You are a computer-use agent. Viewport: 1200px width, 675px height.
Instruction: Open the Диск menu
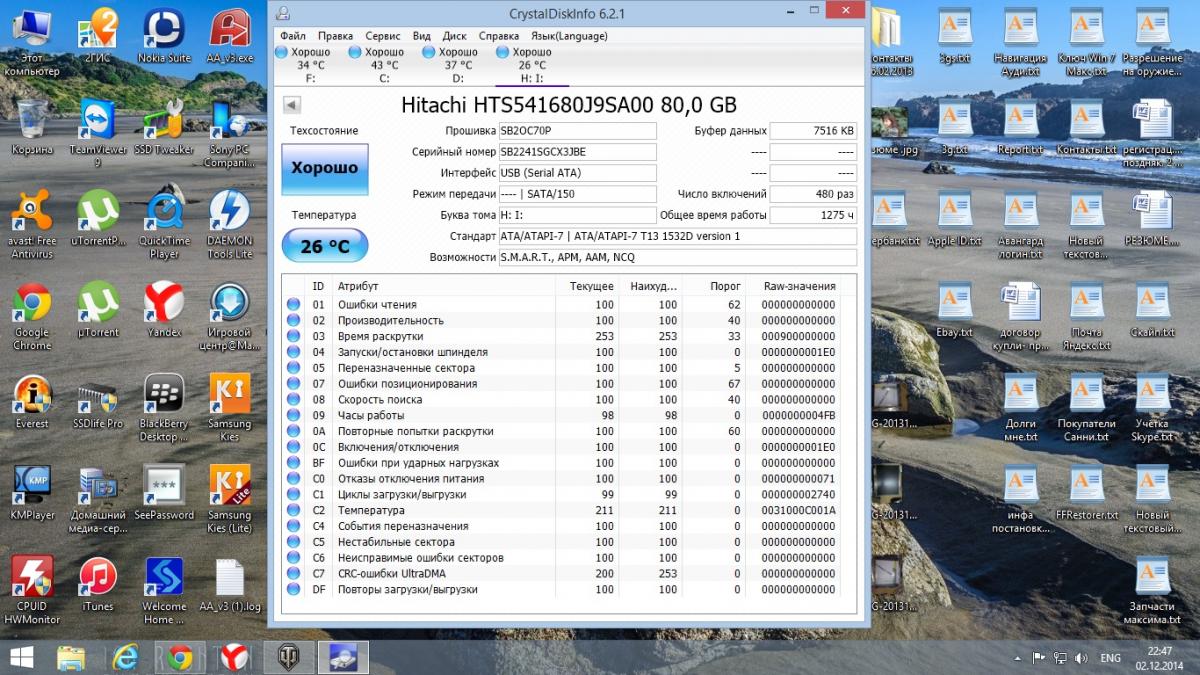click(454, 36)
